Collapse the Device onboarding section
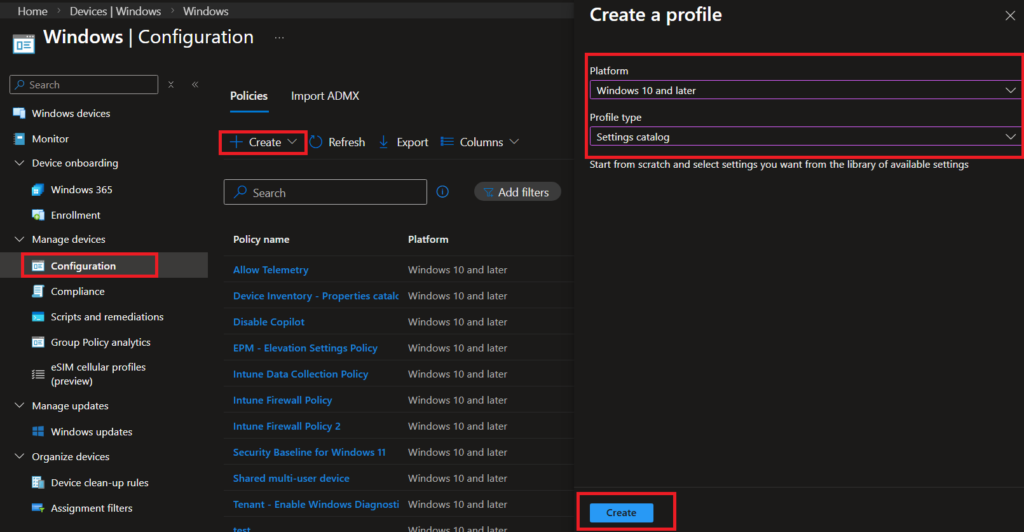This screenshot has width=1024, height=532. [x=19, y=163]
